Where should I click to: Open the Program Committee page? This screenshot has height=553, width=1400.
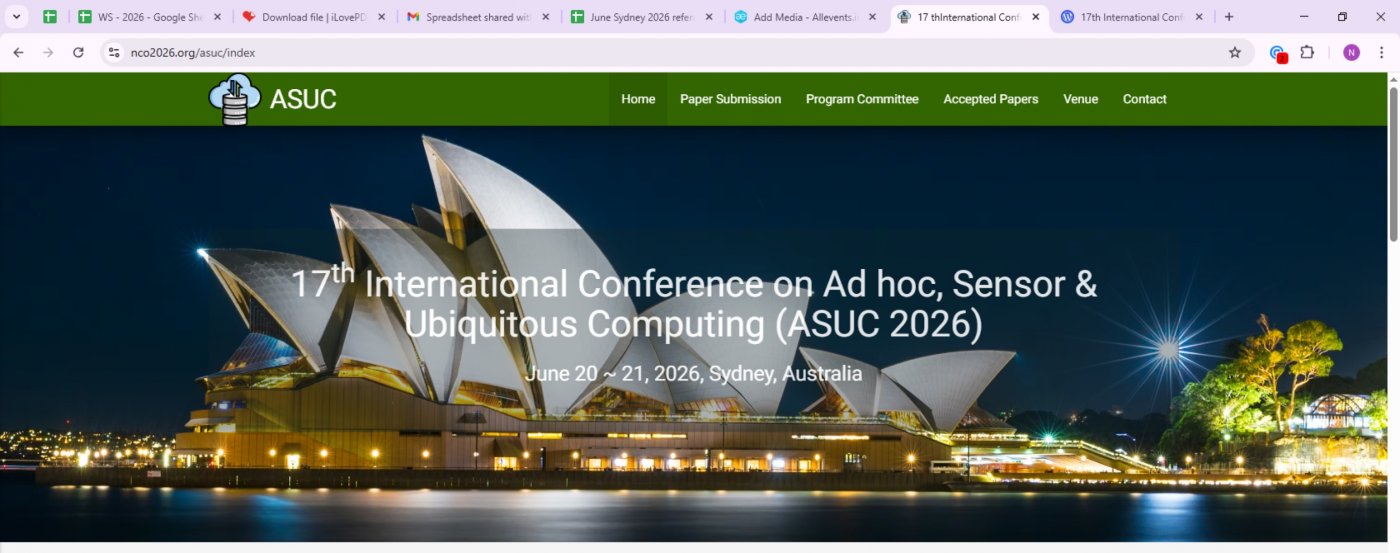pos(861,99)
